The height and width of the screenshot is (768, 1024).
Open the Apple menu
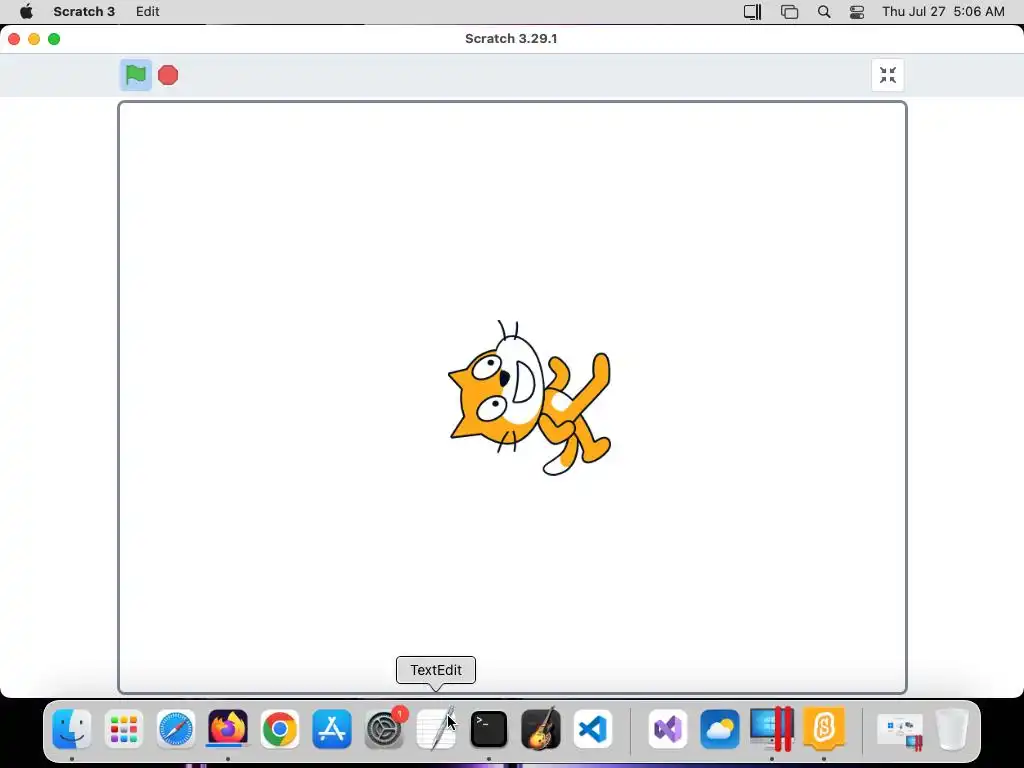(26, 12)
